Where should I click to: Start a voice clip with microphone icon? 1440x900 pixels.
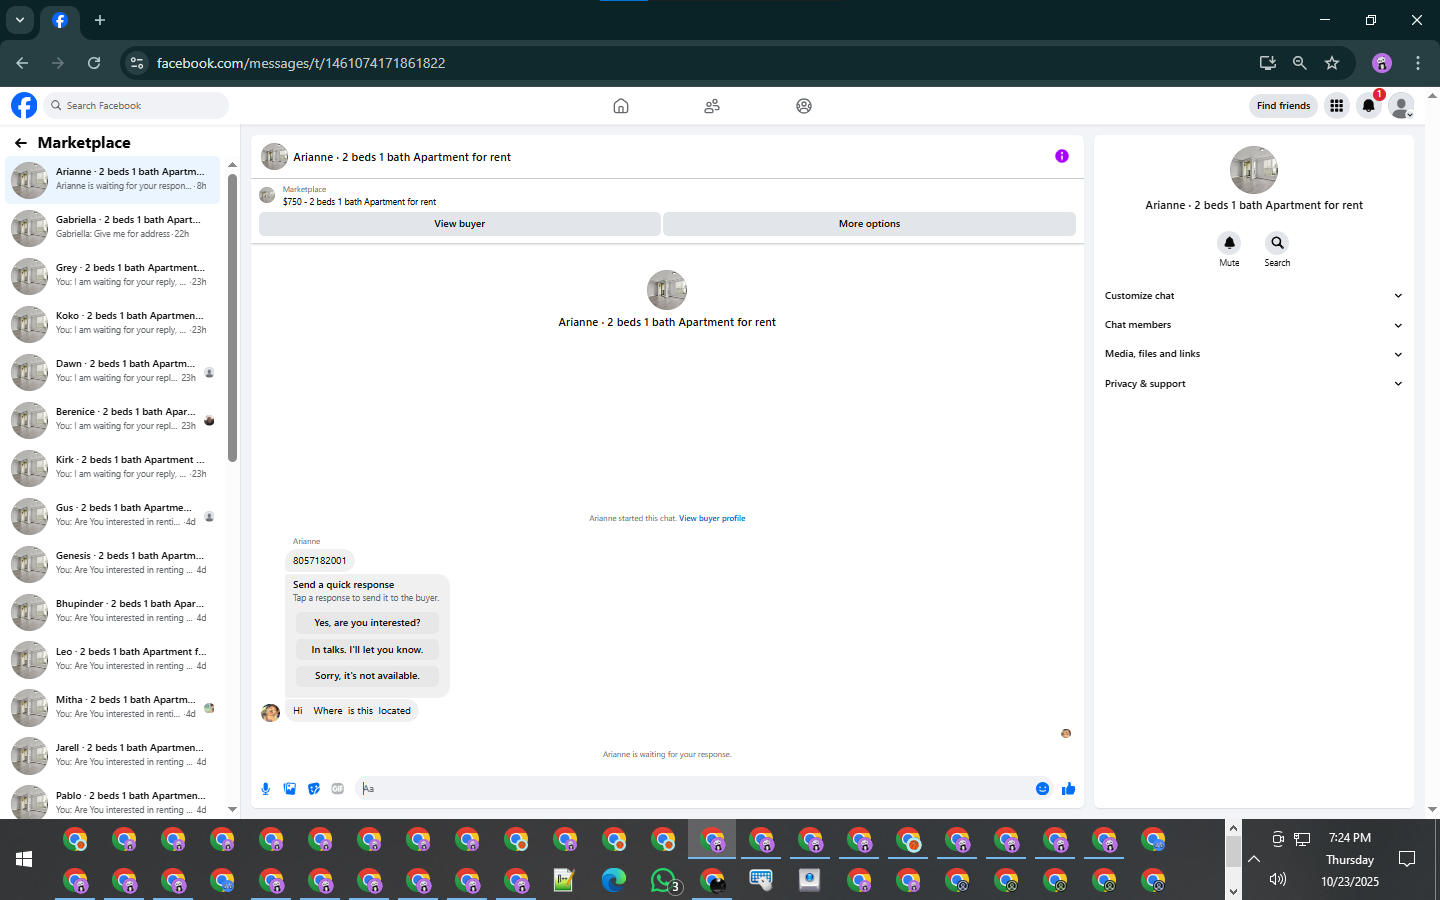[266, 789]
